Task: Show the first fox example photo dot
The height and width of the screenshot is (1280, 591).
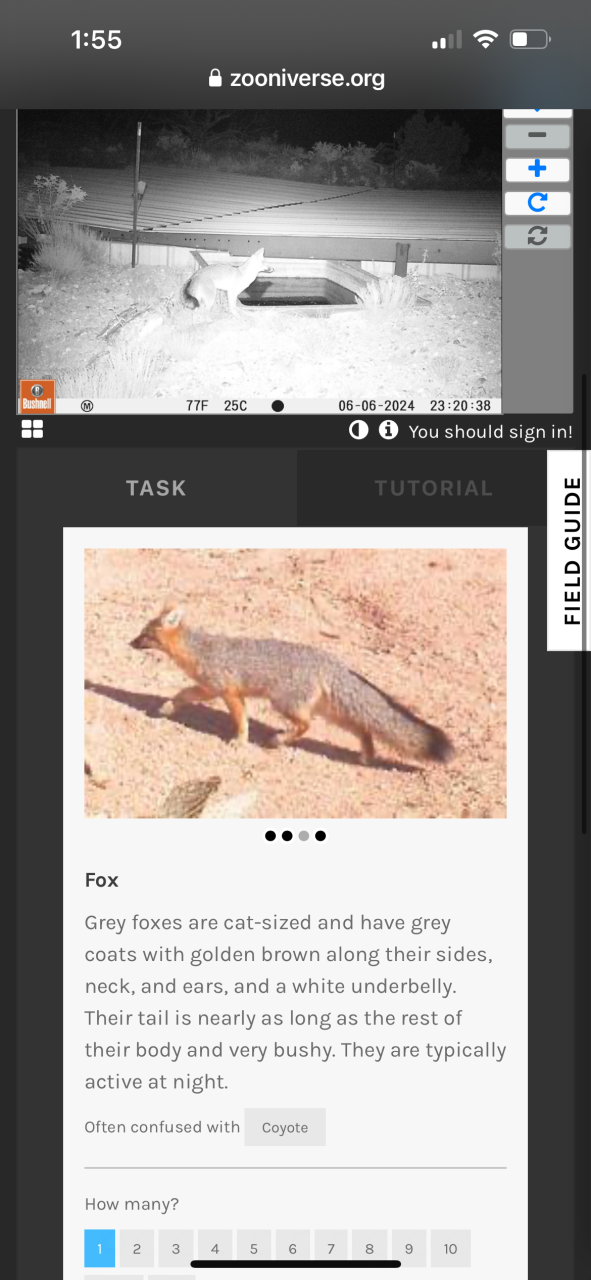Action: (x=271, y=836)
